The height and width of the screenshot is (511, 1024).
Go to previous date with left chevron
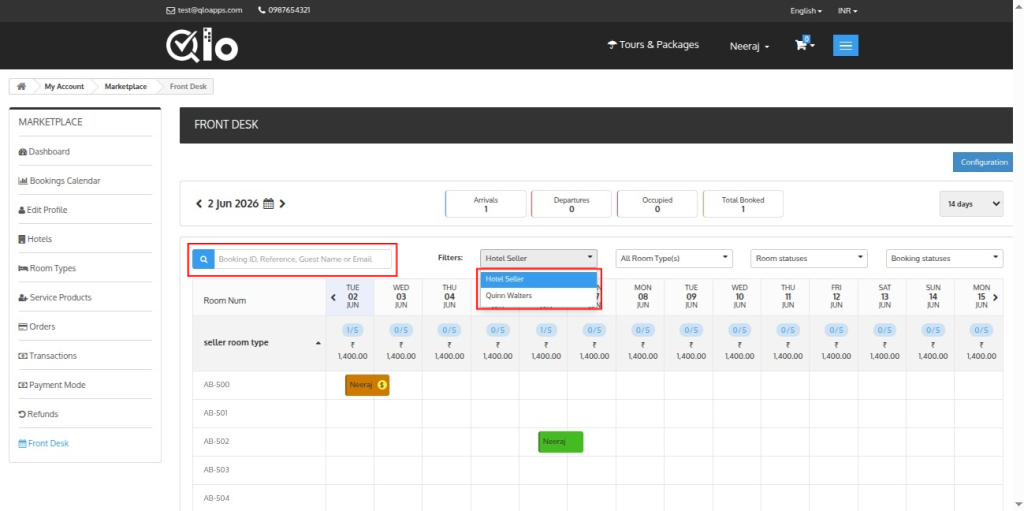click(199, 204)
